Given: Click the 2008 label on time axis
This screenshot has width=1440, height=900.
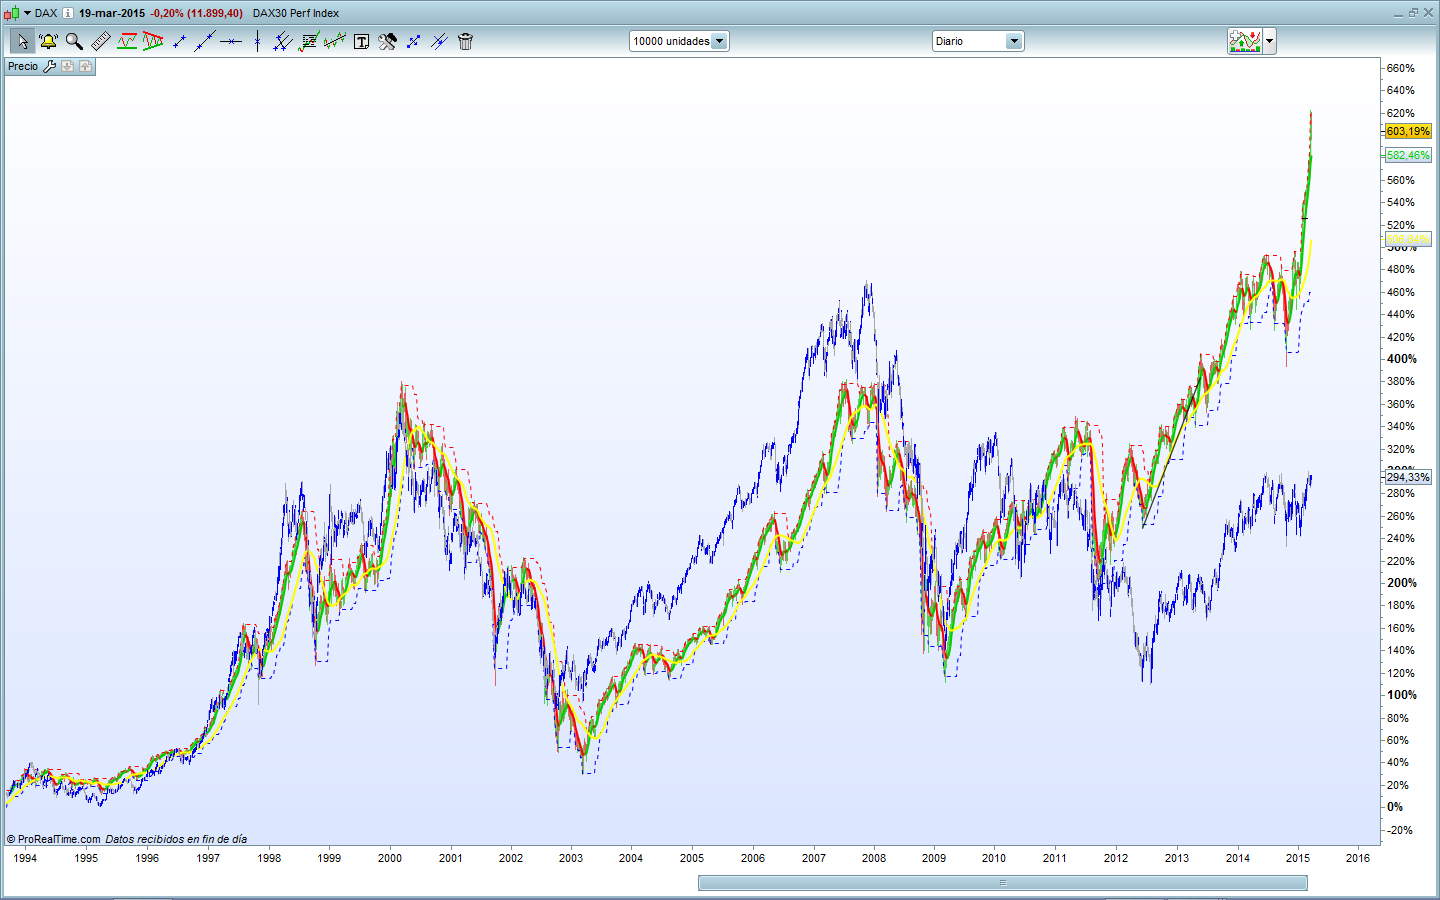Looking at the screenshot, I should (874, 858).
